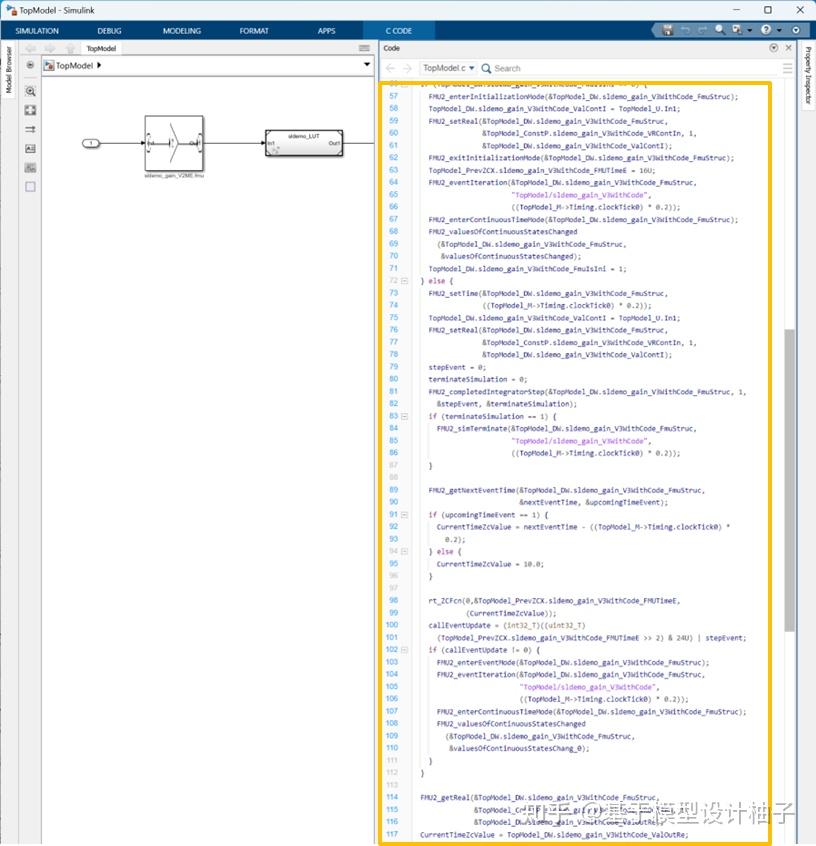Toggle the explorer bar visibility circle button

tap(32, 65)
